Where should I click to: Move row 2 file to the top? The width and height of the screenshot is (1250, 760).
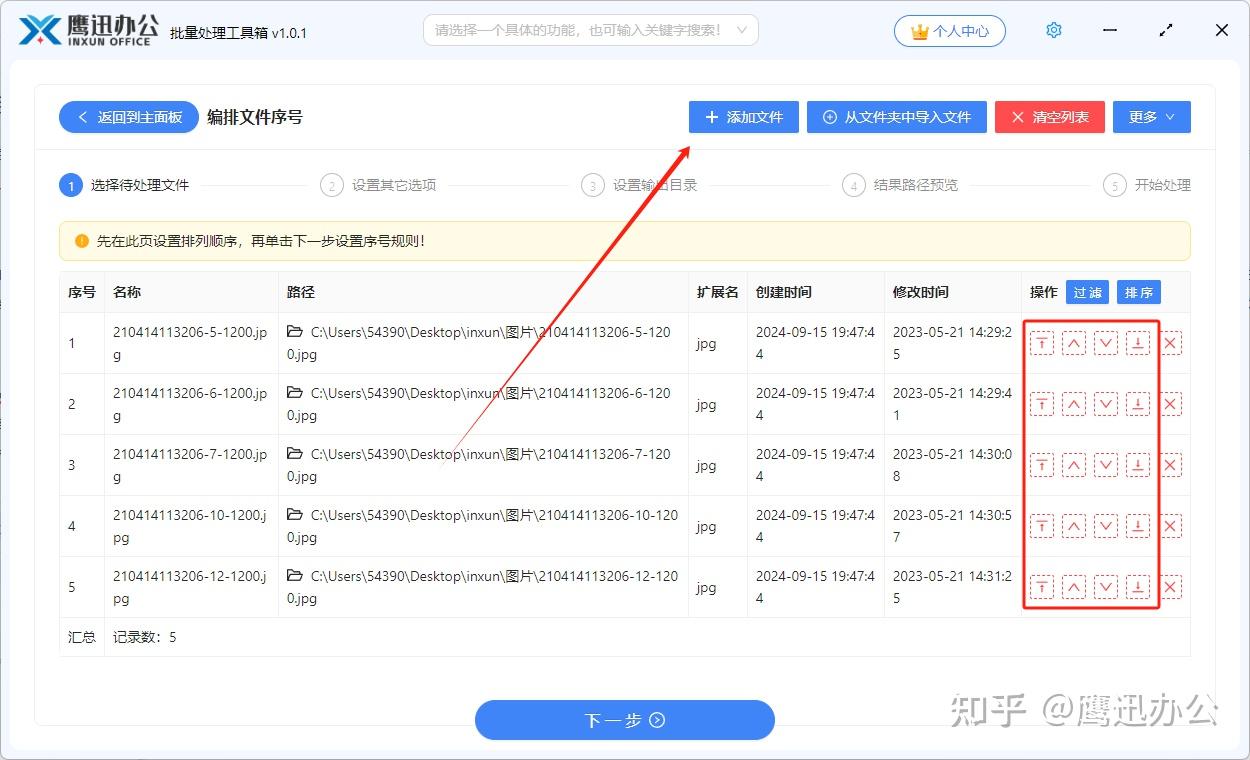coord(1042,404)
